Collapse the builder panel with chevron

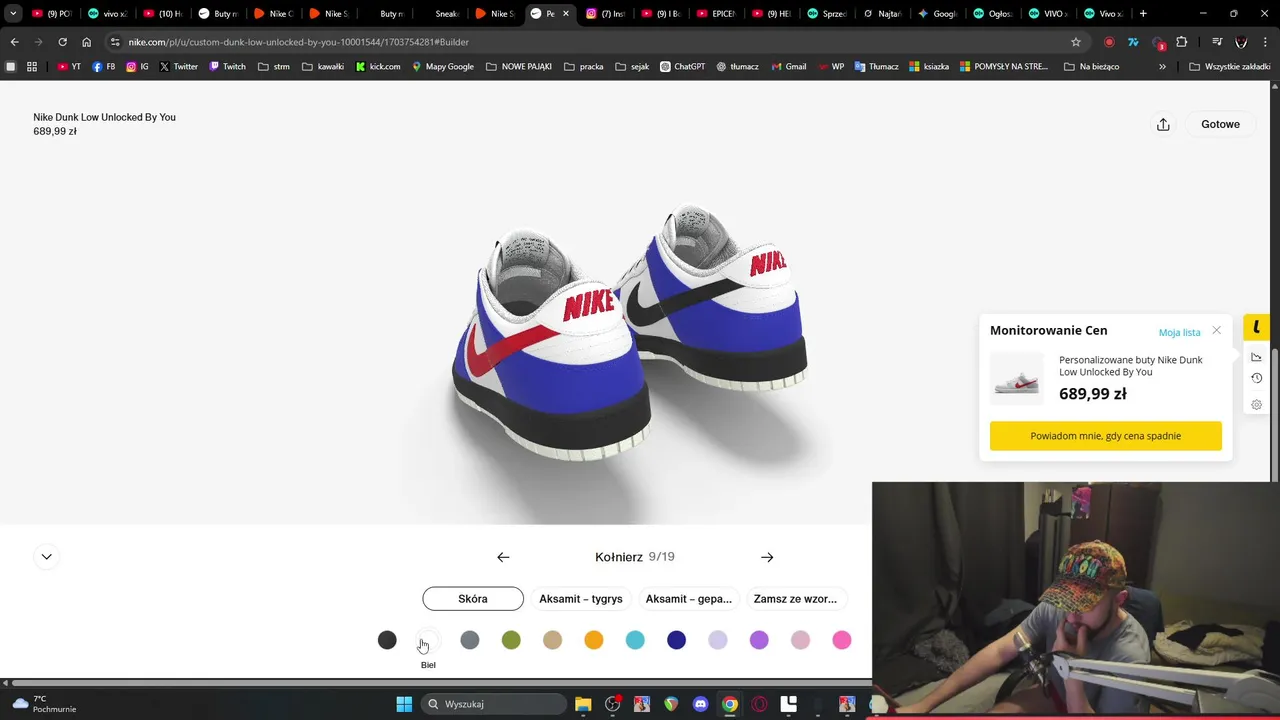click(46, 556)
